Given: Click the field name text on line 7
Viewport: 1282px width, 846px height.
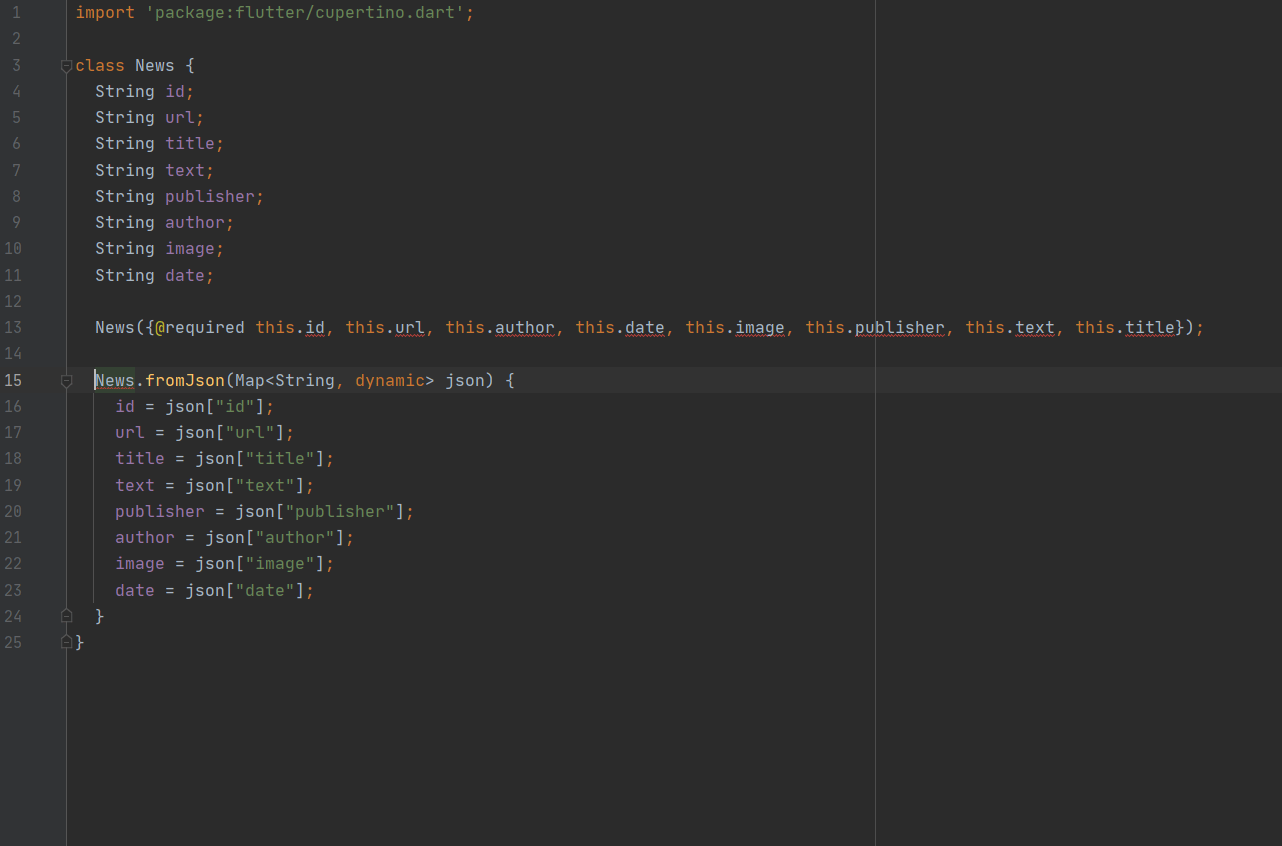Looking at the screenshot, I should [x=185, y=170].
